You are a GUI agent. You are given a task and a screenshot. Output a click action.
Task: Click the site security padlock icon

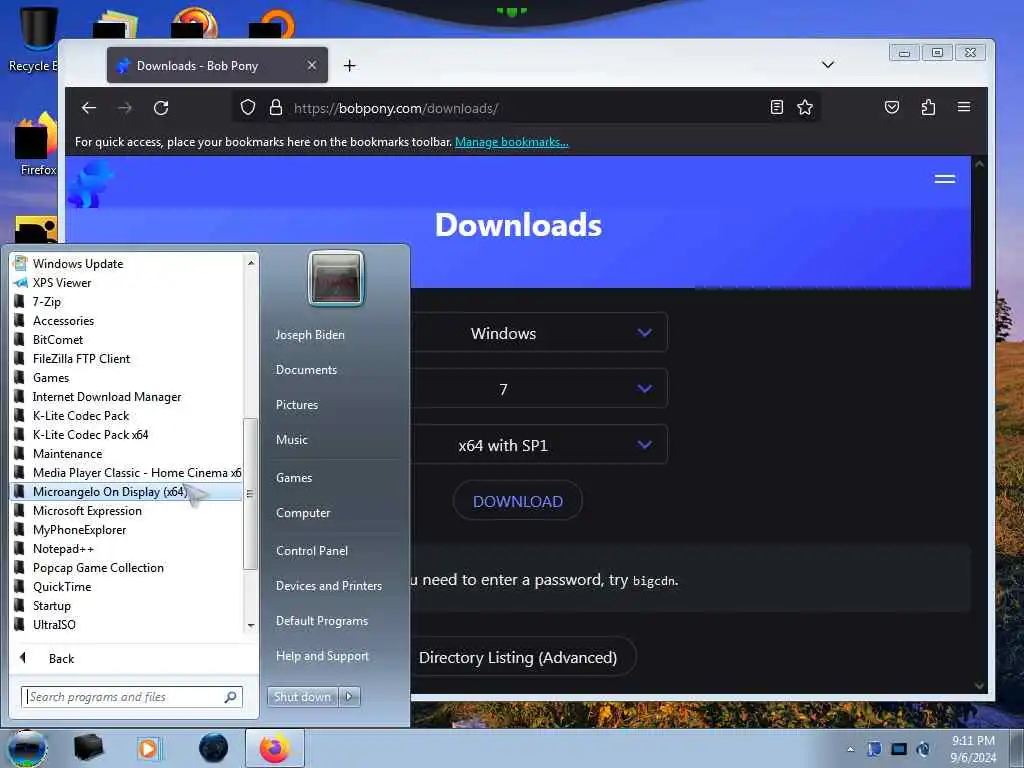click(x=276, y=107)
